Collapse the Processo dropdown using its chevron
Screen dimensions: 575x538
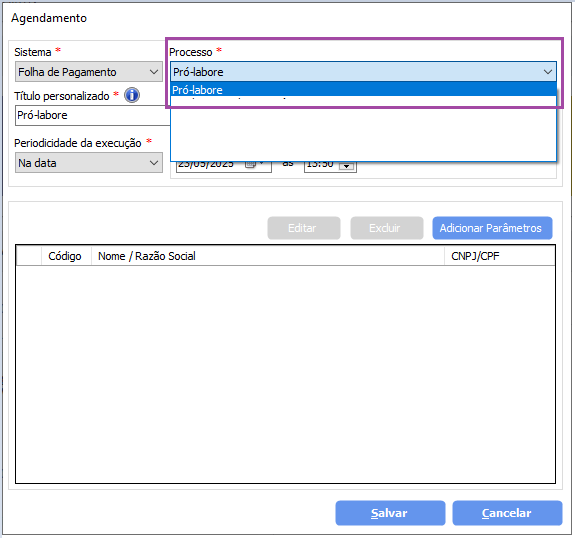548,72
